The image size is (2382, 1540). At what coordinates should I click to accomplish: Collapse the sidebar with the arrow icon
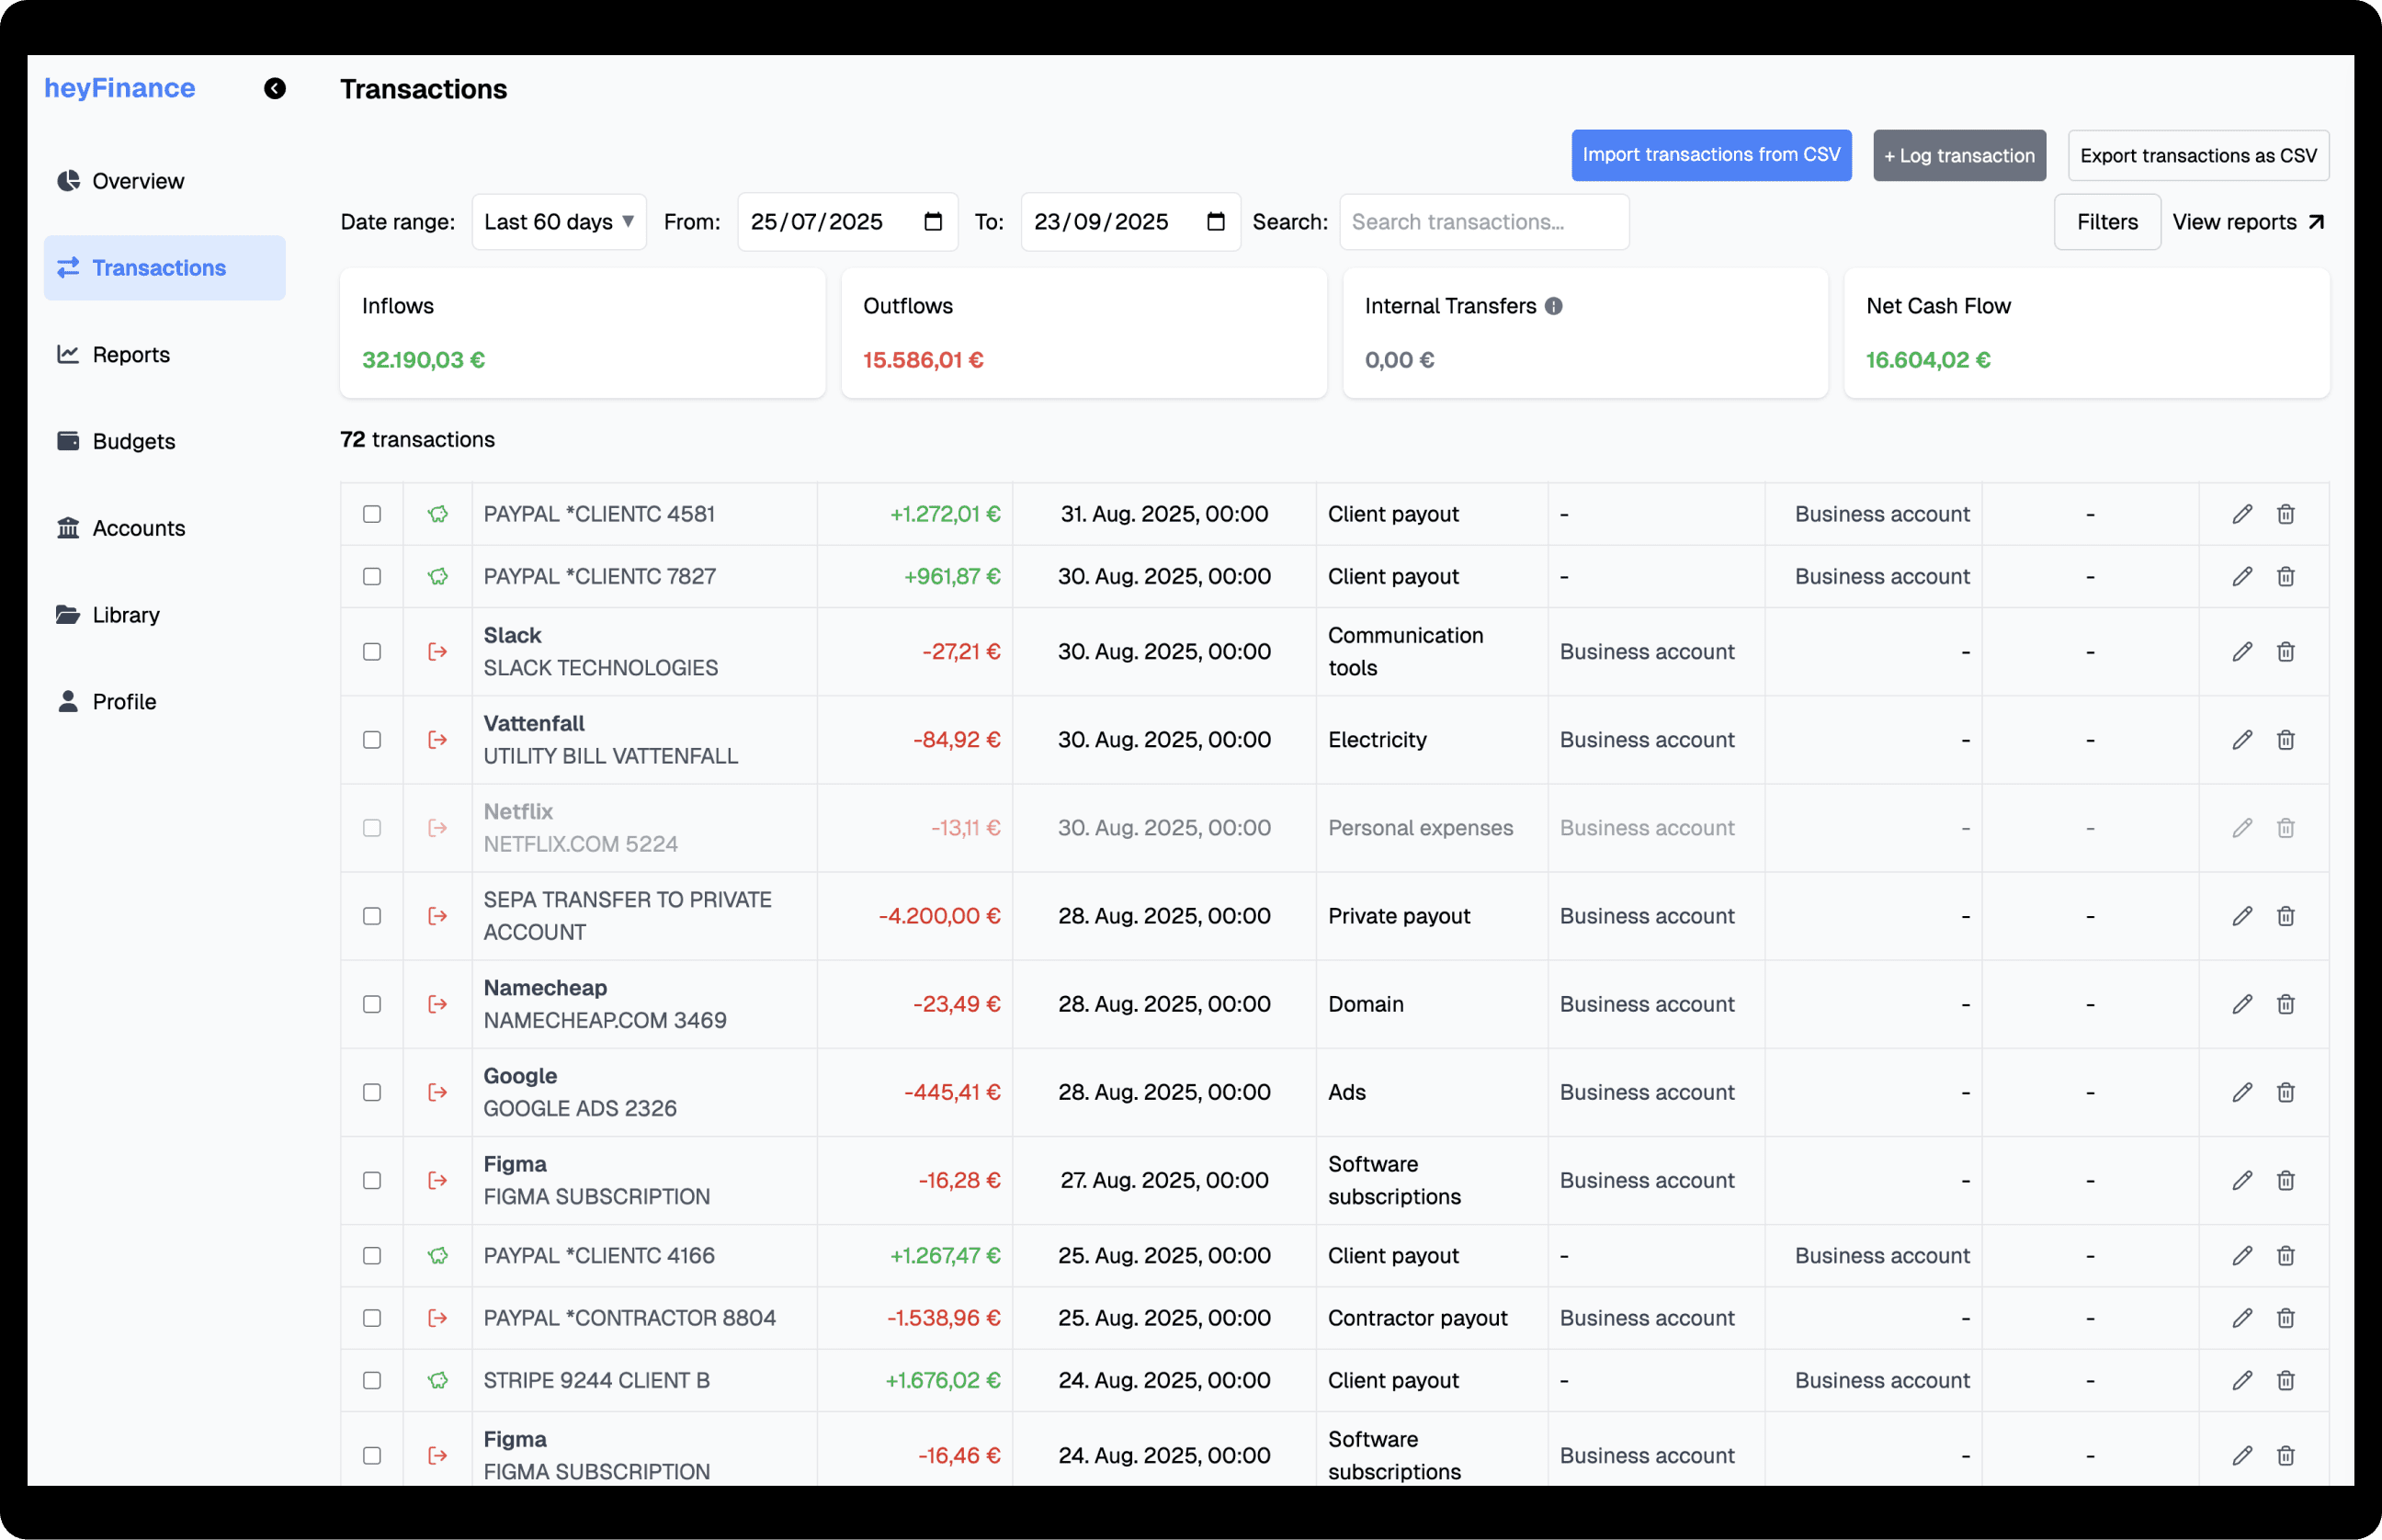point(275,89)
